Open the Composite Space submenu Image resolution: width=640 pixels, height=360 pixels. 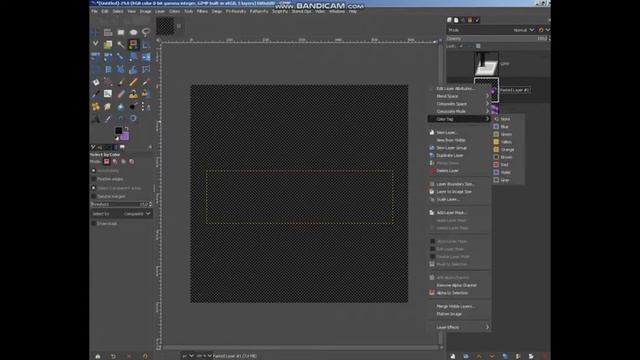tap(459, 104)
